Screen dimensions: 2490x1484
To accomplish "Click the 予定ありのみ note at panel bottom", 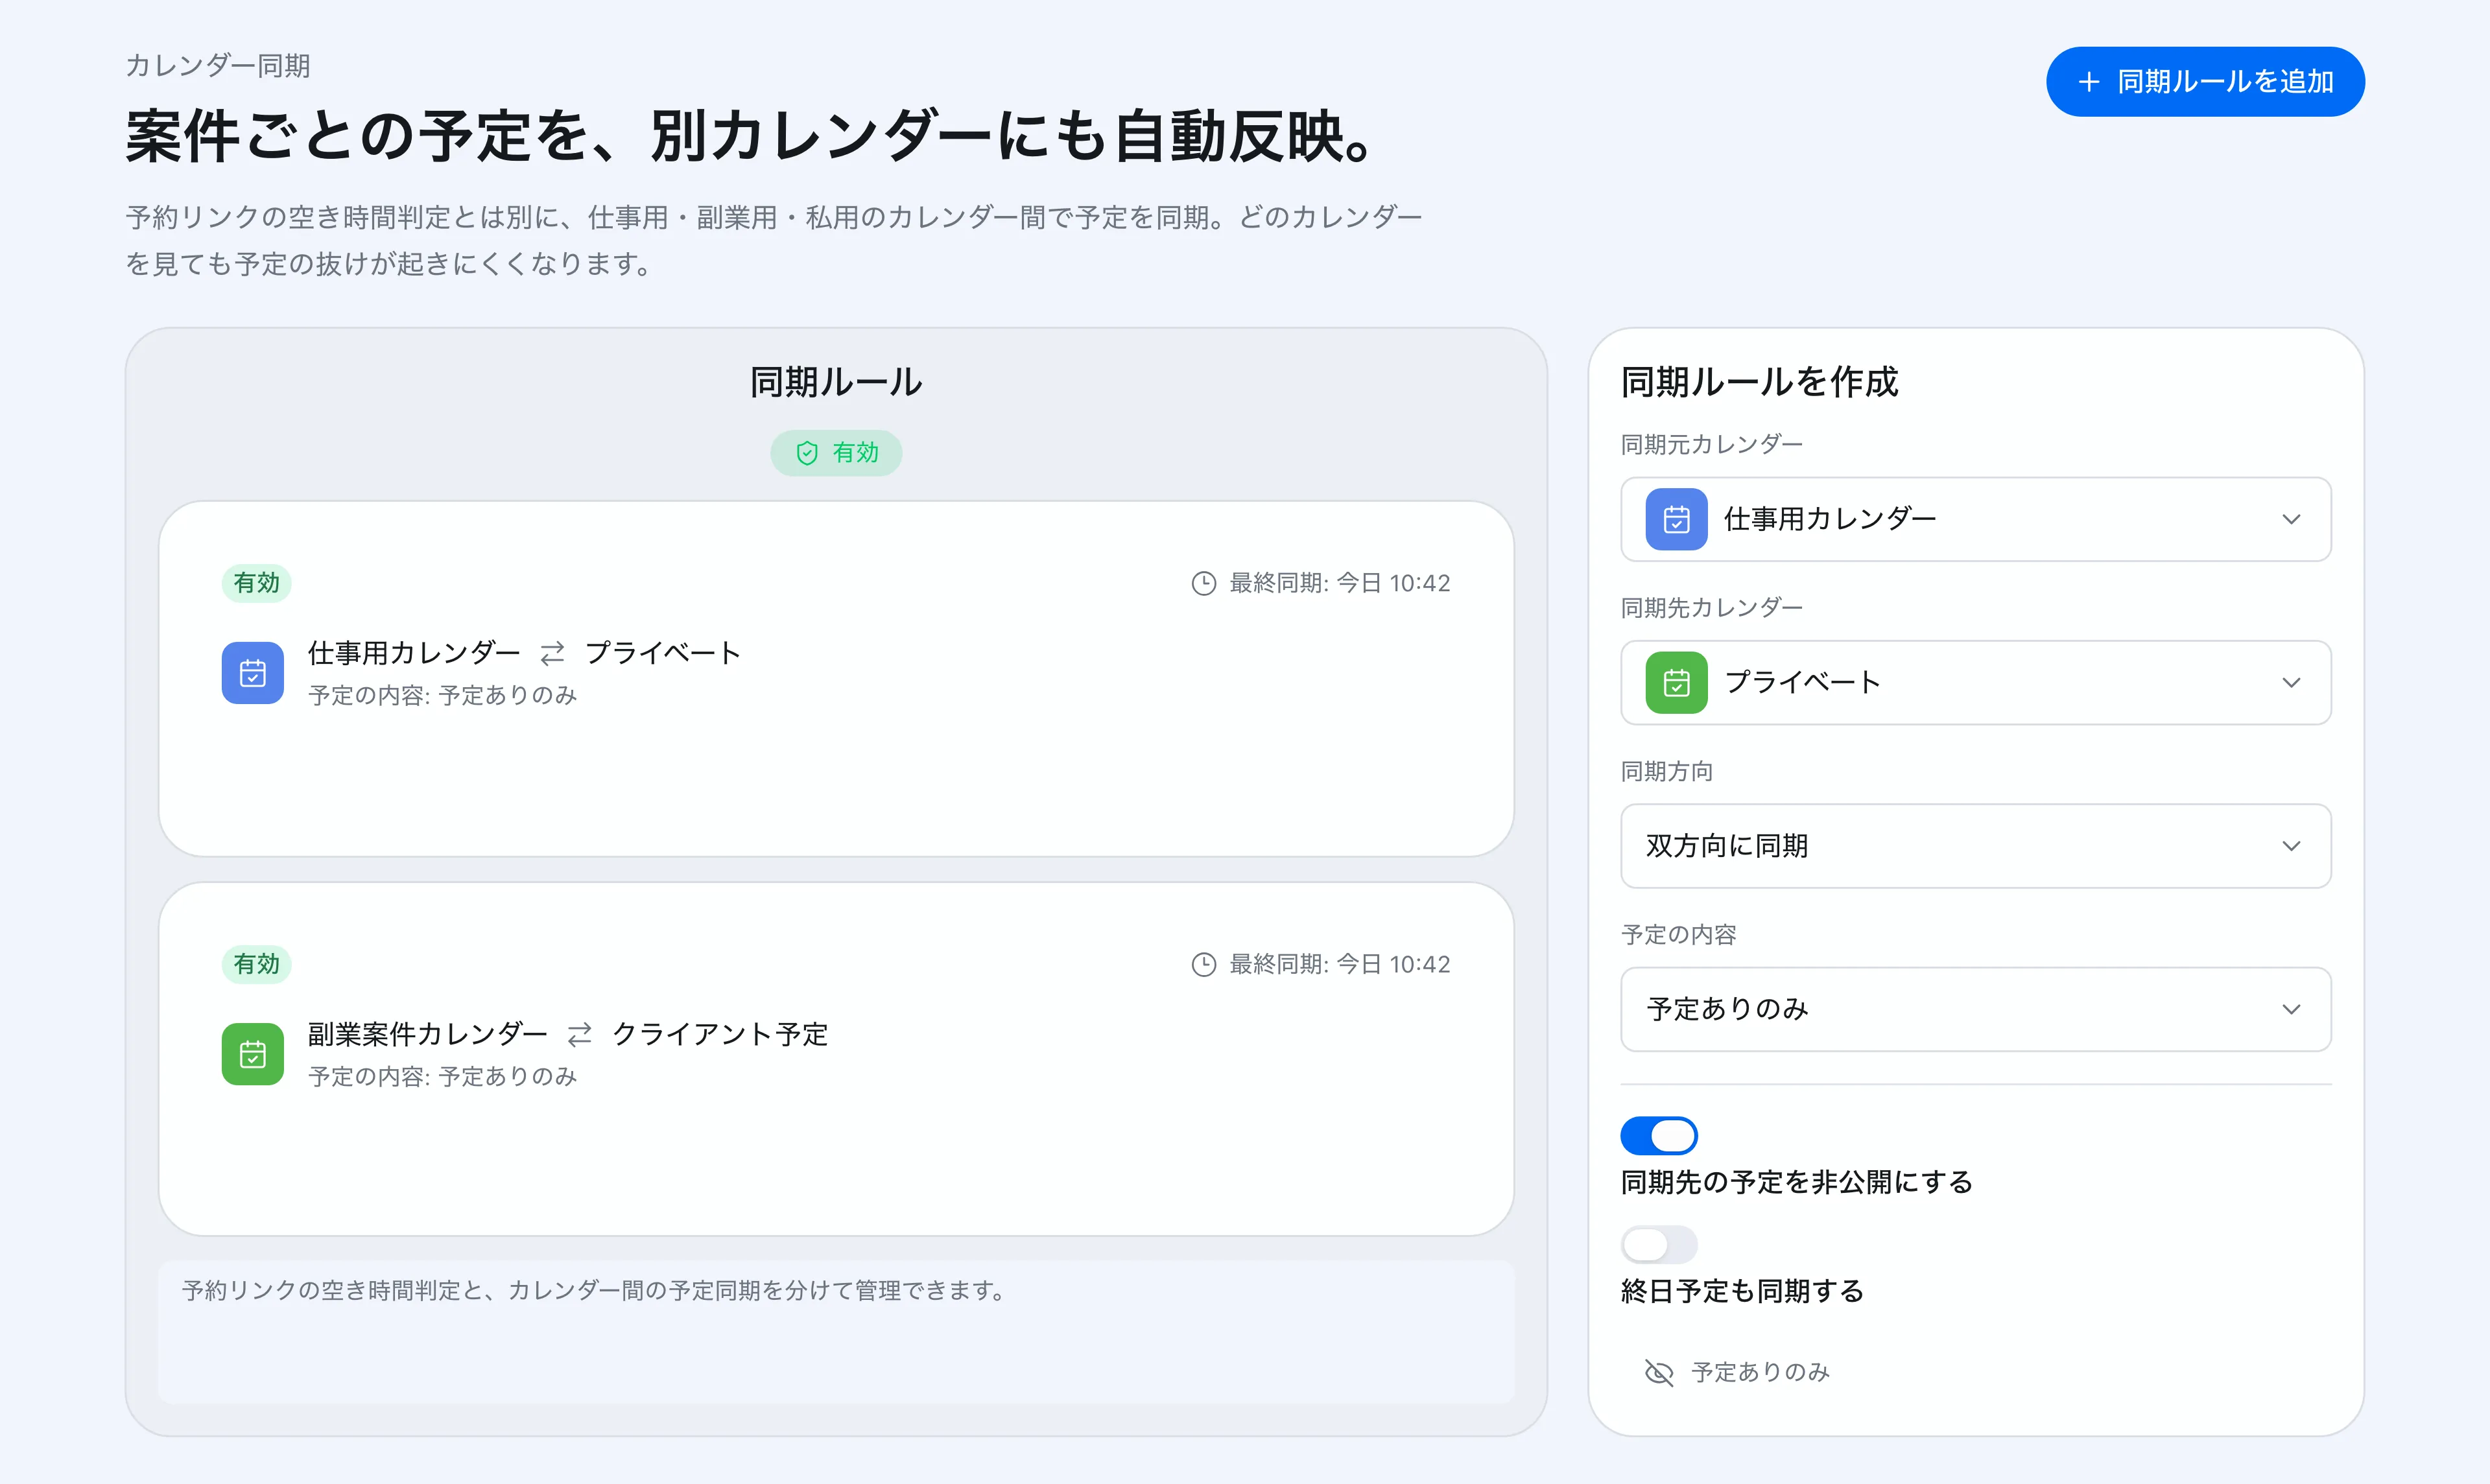I will 1760,1372.
